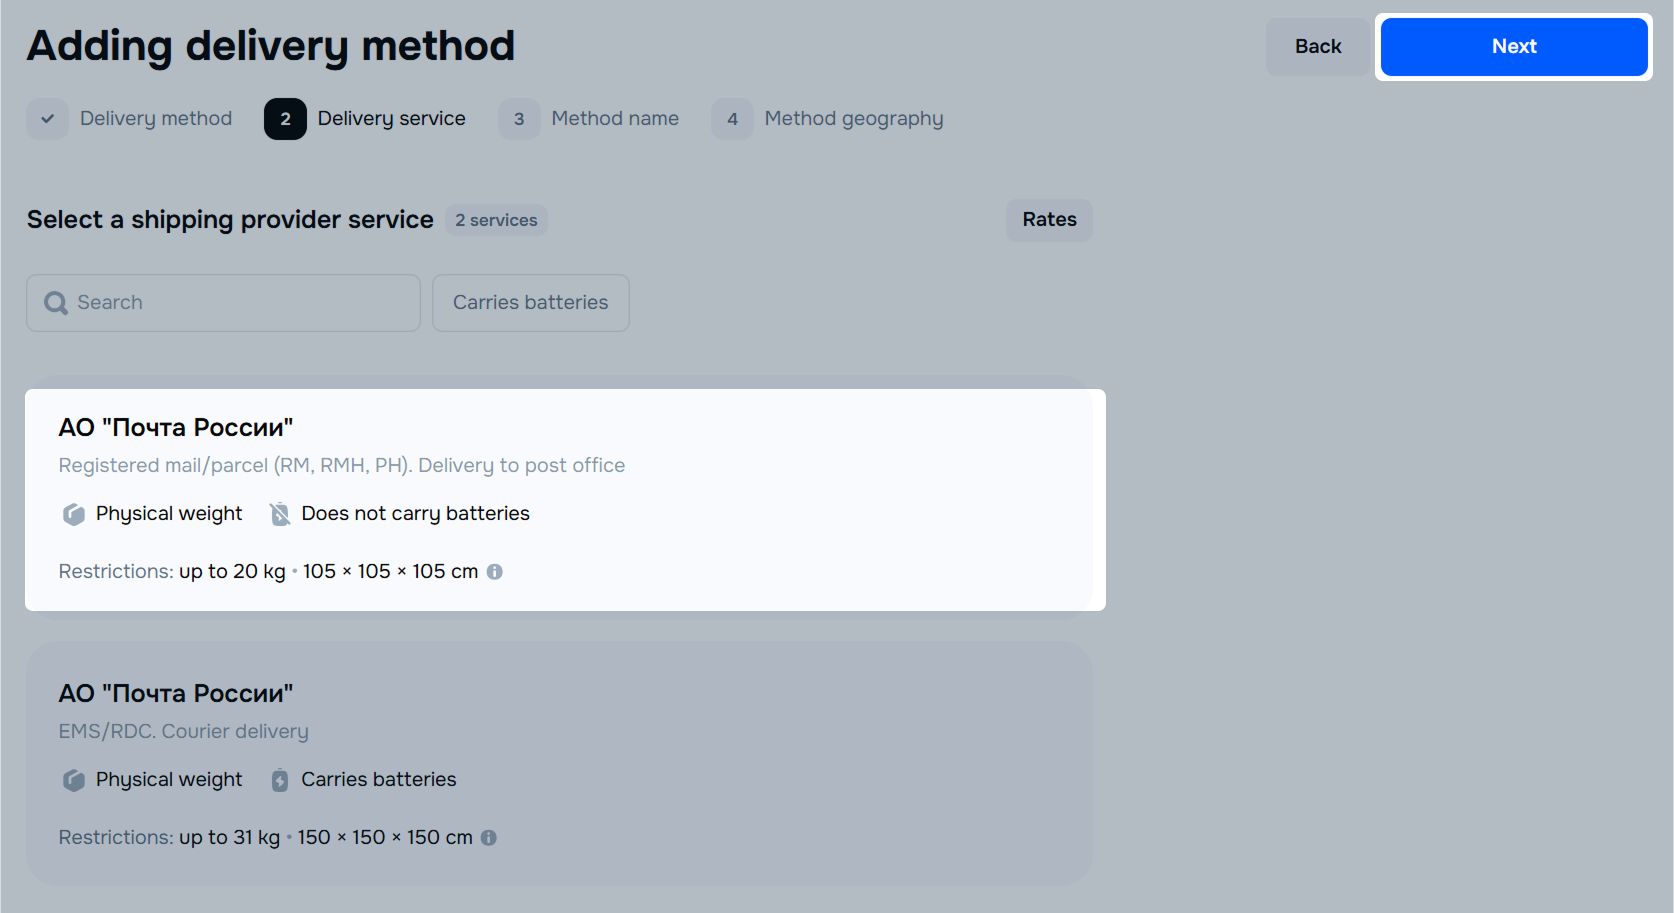Go to the Delivery method step

156,119
